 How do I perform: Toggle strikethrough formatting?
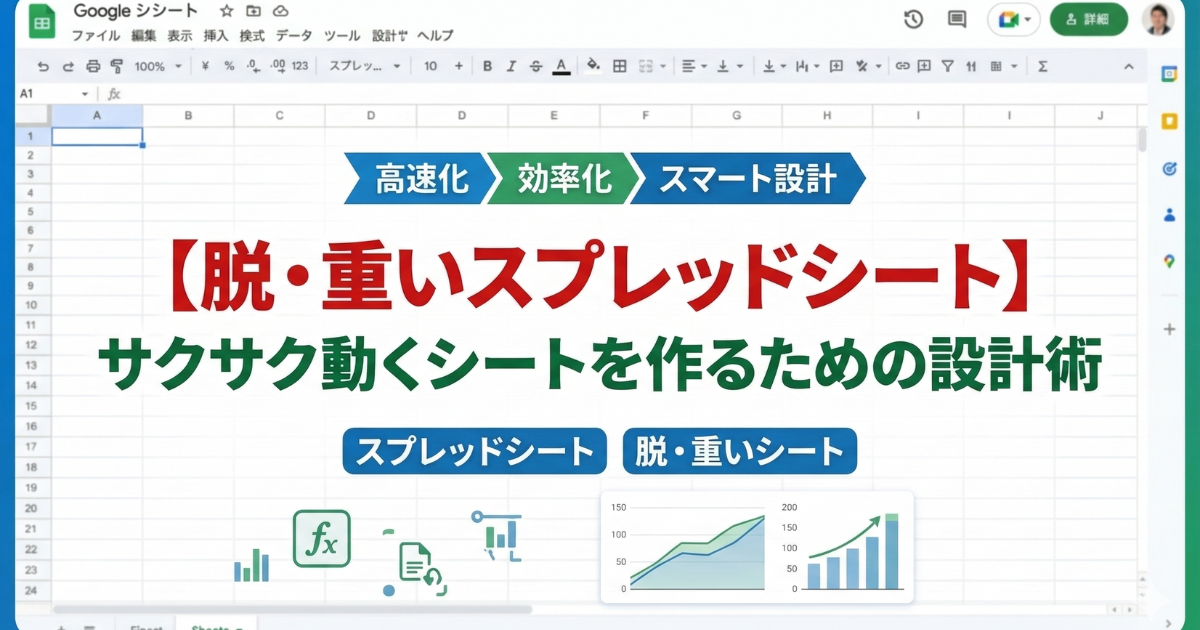[536, 66]
